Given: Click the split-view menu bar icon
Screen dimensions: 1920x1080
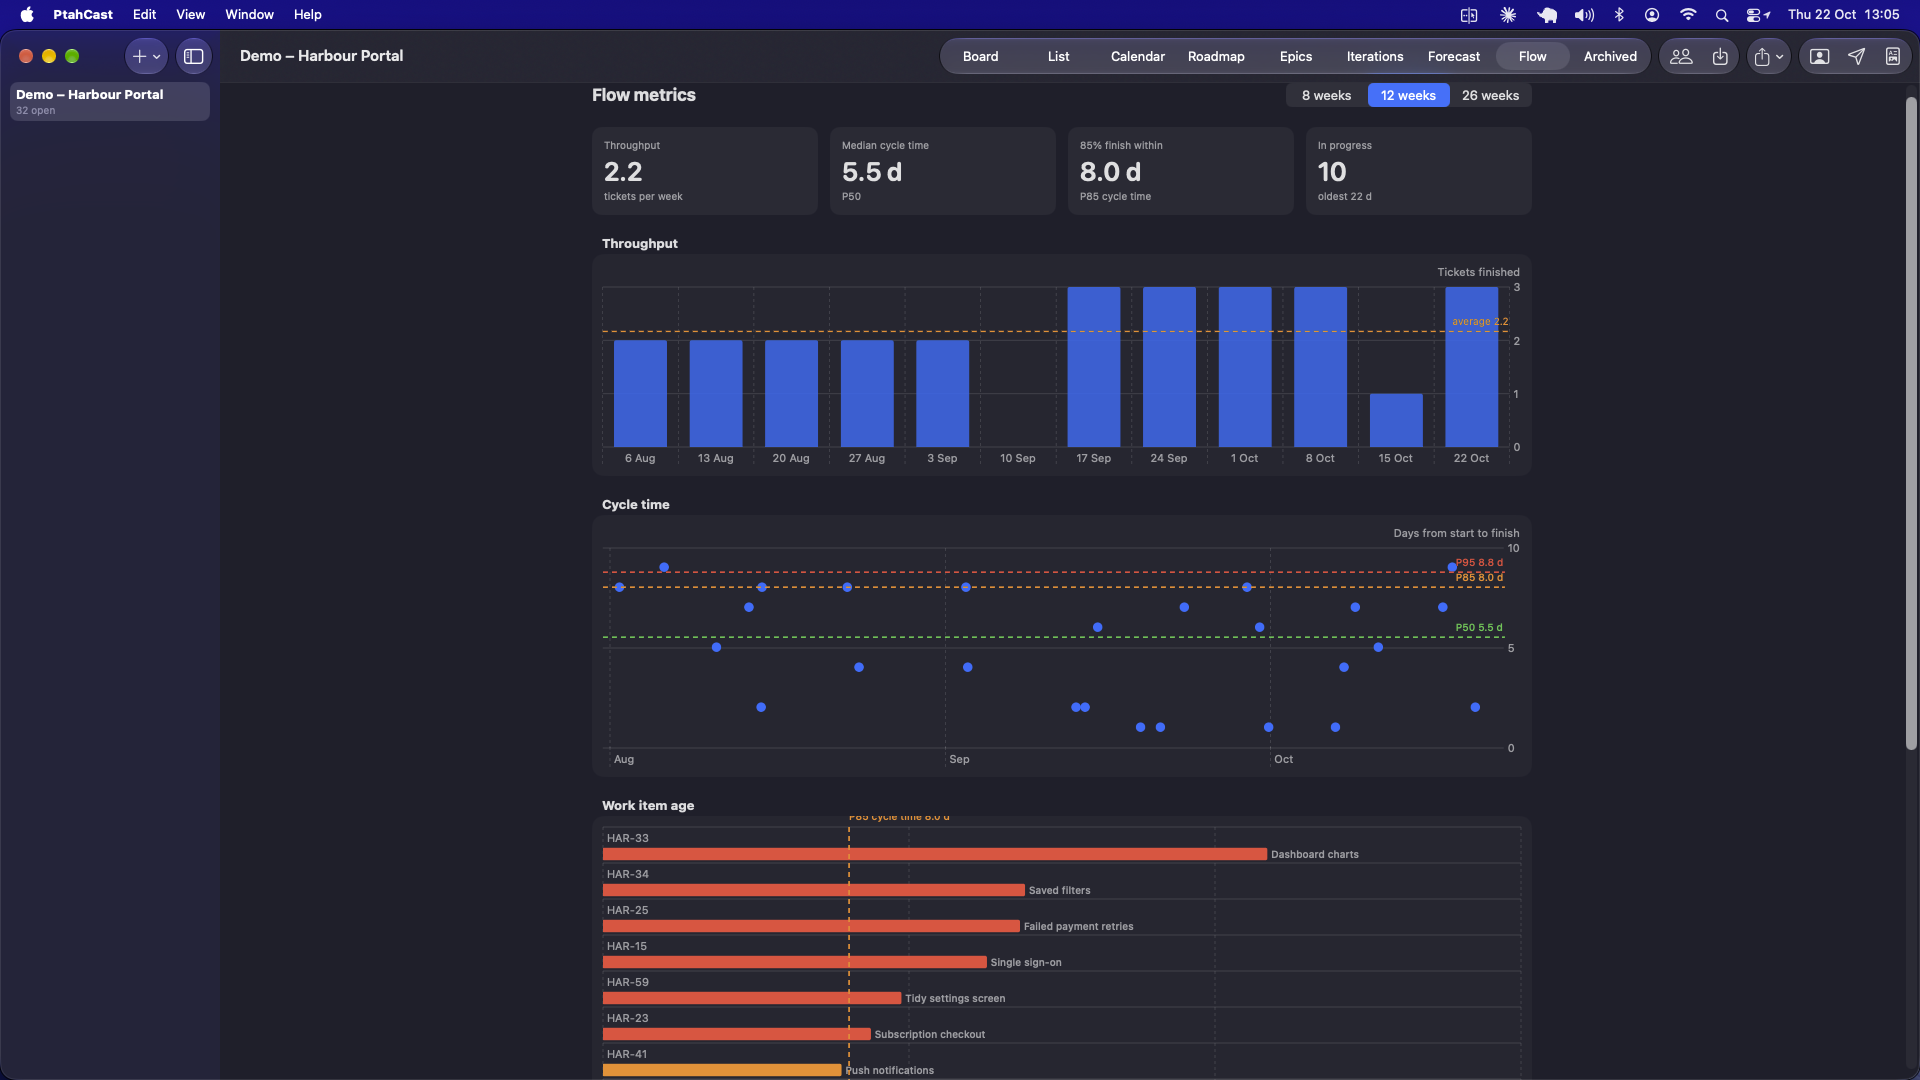Looking at the screenshot, I should [x=1469, y=15].
